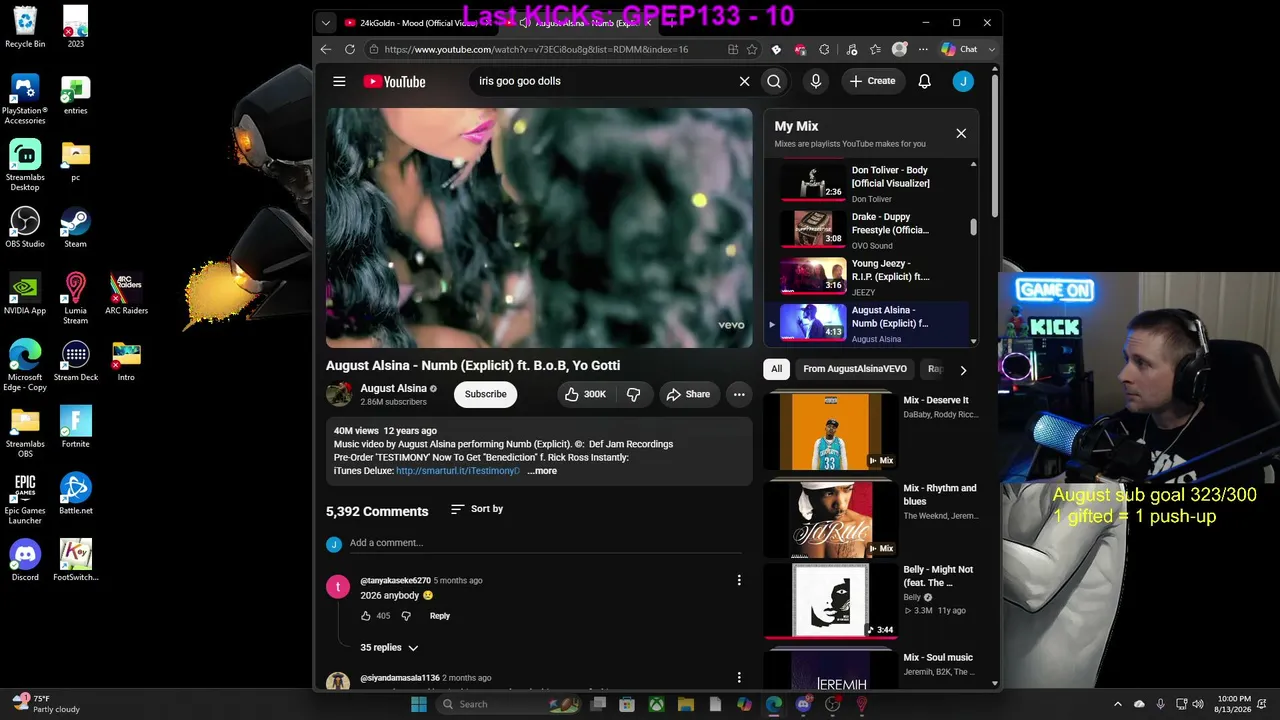This screenshot has width=1280, height=720.
Task: Like the '2026 anybody' comment
Action: [366, 616]
